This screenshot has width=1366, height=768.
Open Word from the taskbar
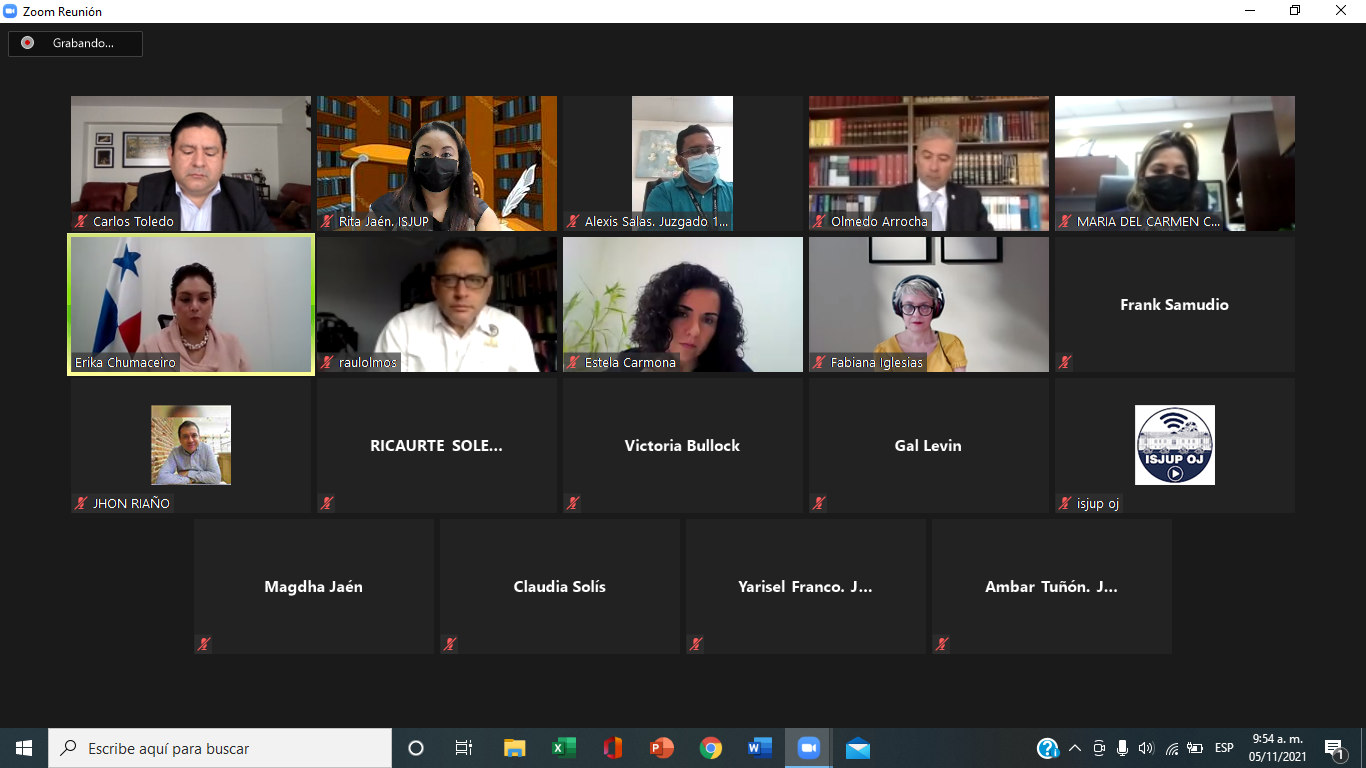759,748
